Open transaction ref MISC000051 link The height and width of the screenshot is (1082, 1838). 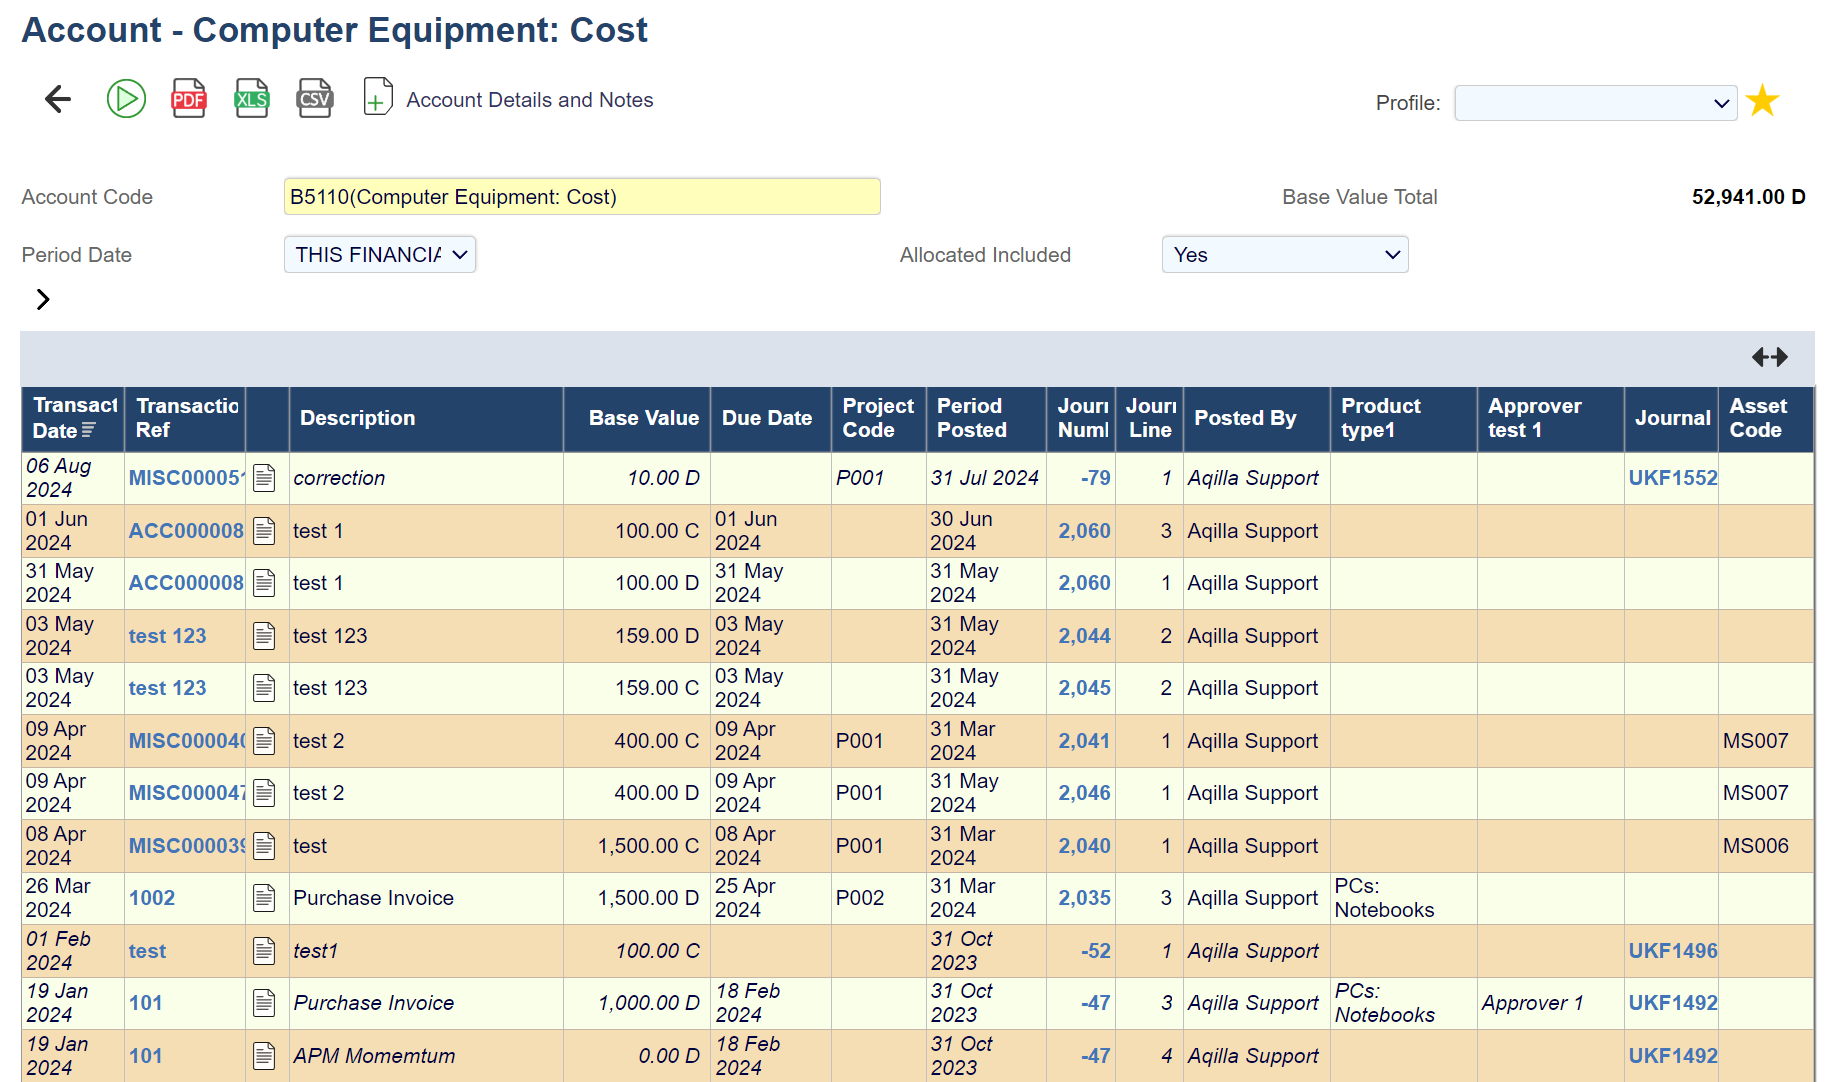pyautogui.click(x=185, y=478)
